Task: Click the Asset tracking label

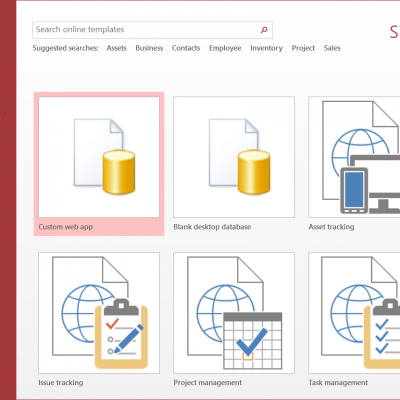Action: pyautogui.click(x=331, y=227)
